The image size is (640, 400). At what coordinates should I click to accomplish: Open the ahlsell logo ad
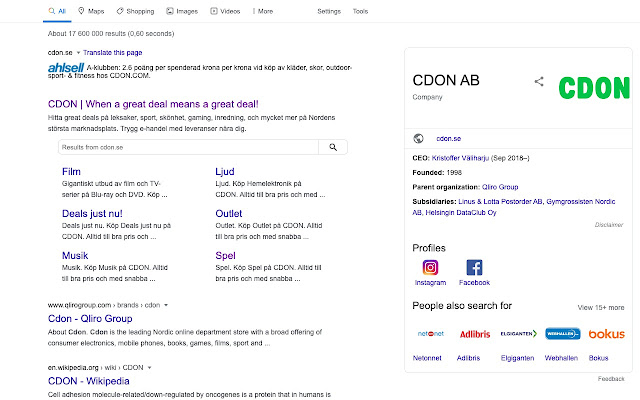coord(66,68)
